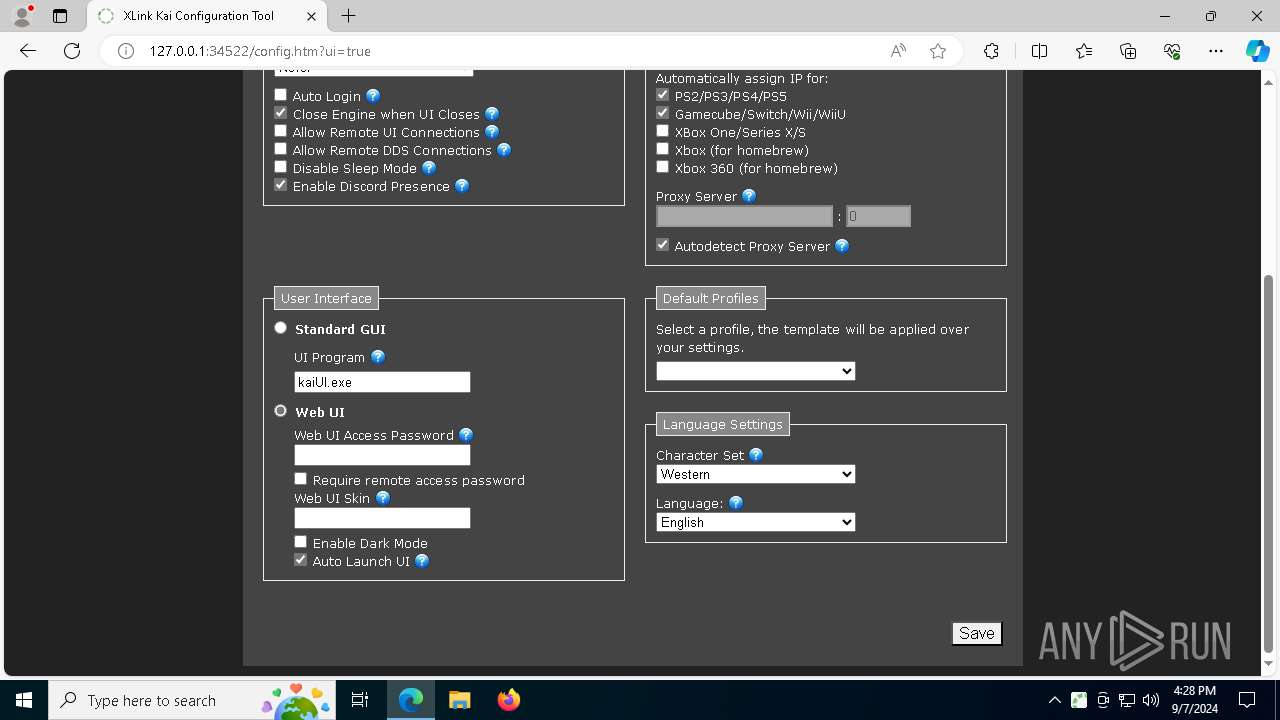
Task: Click the UI Program text field
Action: coord(382,382)
